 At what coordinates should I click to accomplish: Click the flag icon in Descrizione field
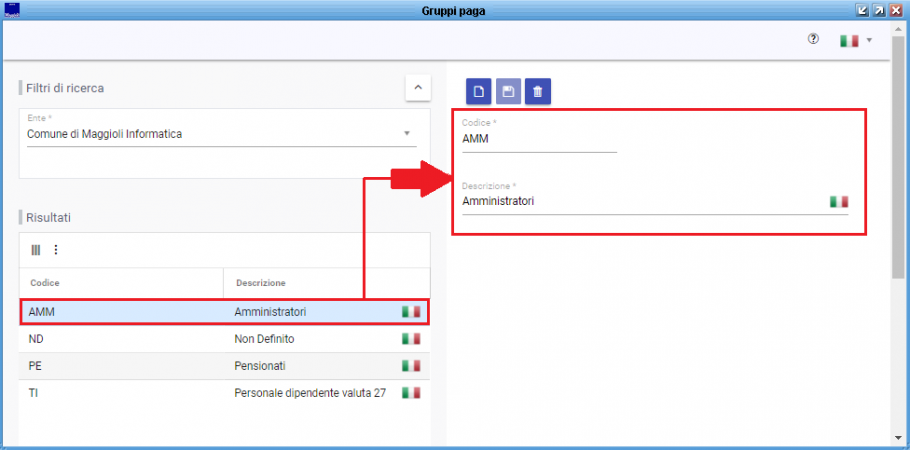(839, 201)
